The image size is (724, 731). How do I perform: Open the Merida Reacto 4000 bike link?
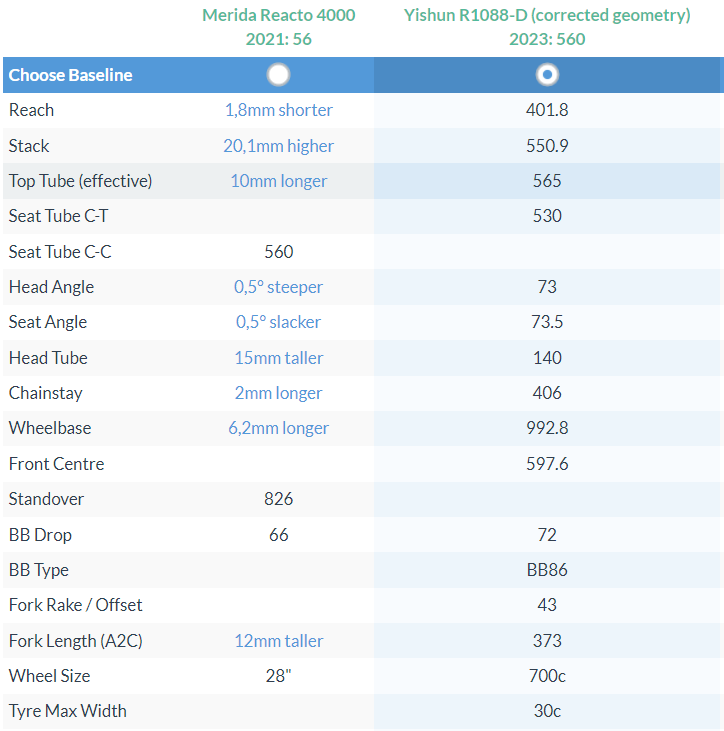coord(278,16)
